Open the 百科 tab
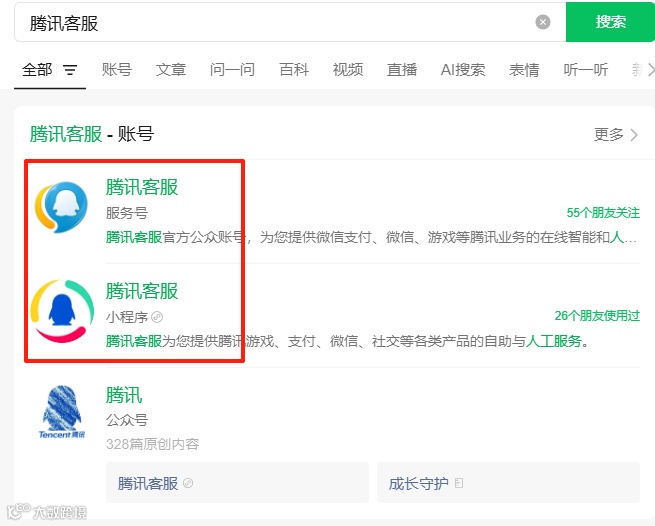Image resolution: width=655 pixels, height=526 pixels. coord(294,69)
